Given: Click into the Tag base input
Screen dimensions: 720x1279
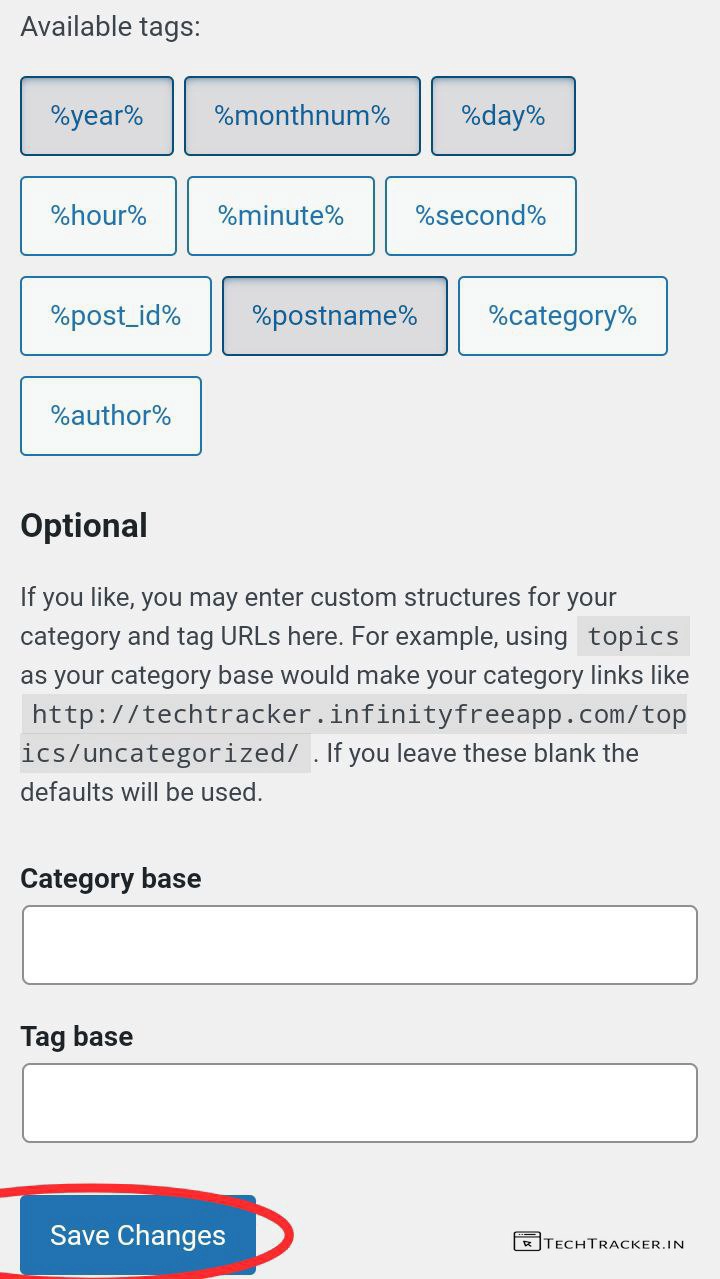Looking at the screenshot, I should coord(359,1103).
